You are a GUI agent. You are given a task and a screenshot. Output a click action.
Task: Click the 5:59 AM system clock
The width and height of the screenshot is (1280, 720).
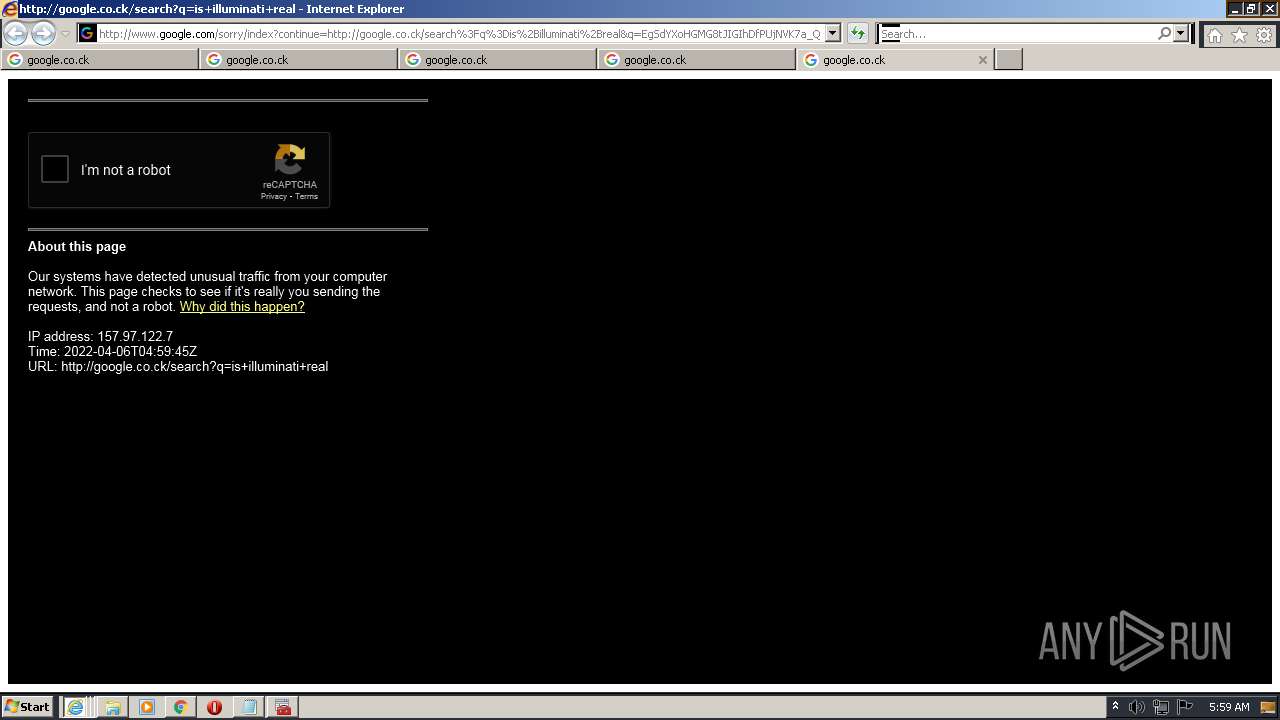[x=1229, y=707]
